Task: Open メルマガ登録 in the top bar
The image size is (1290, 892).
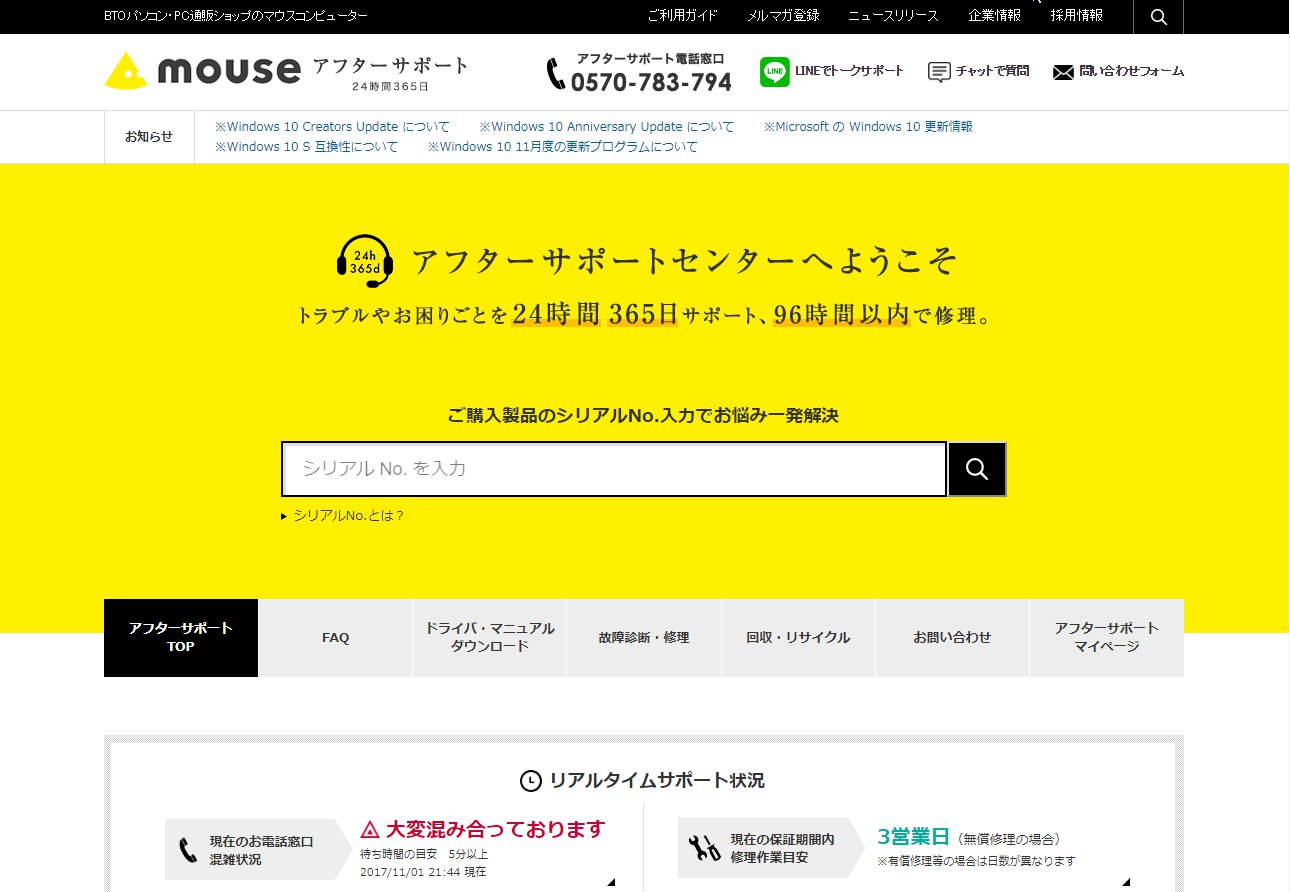Action: point(783,16)
